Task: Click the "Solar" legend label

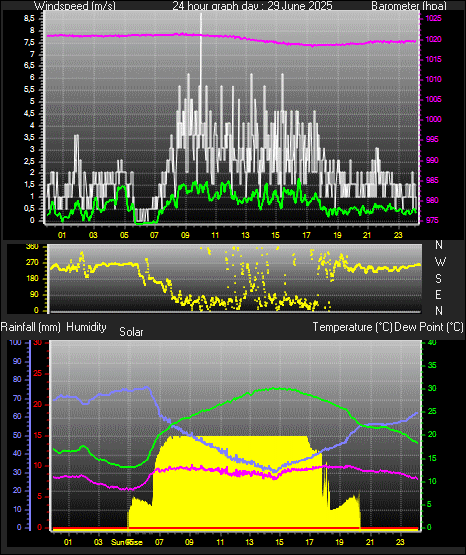Action: pos(131,332)
